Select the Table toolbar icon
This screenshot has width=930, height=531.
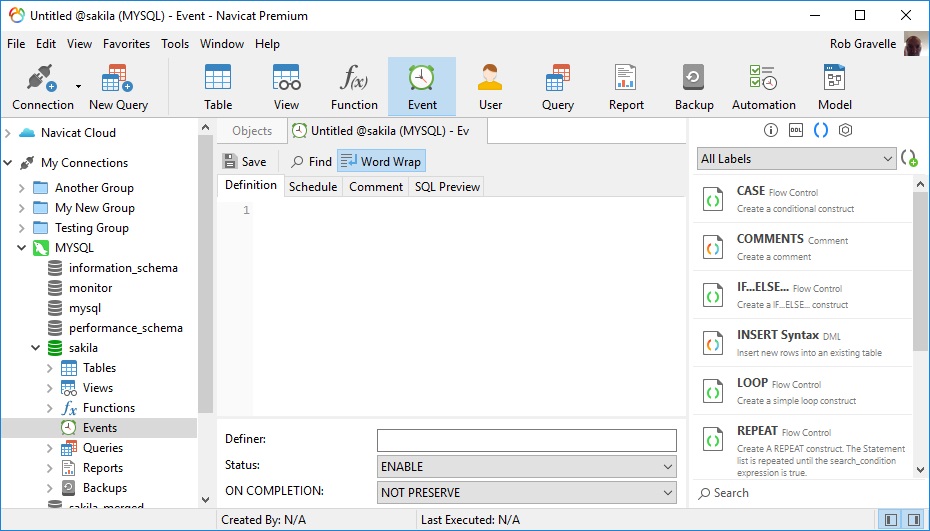tap(218, 87)
